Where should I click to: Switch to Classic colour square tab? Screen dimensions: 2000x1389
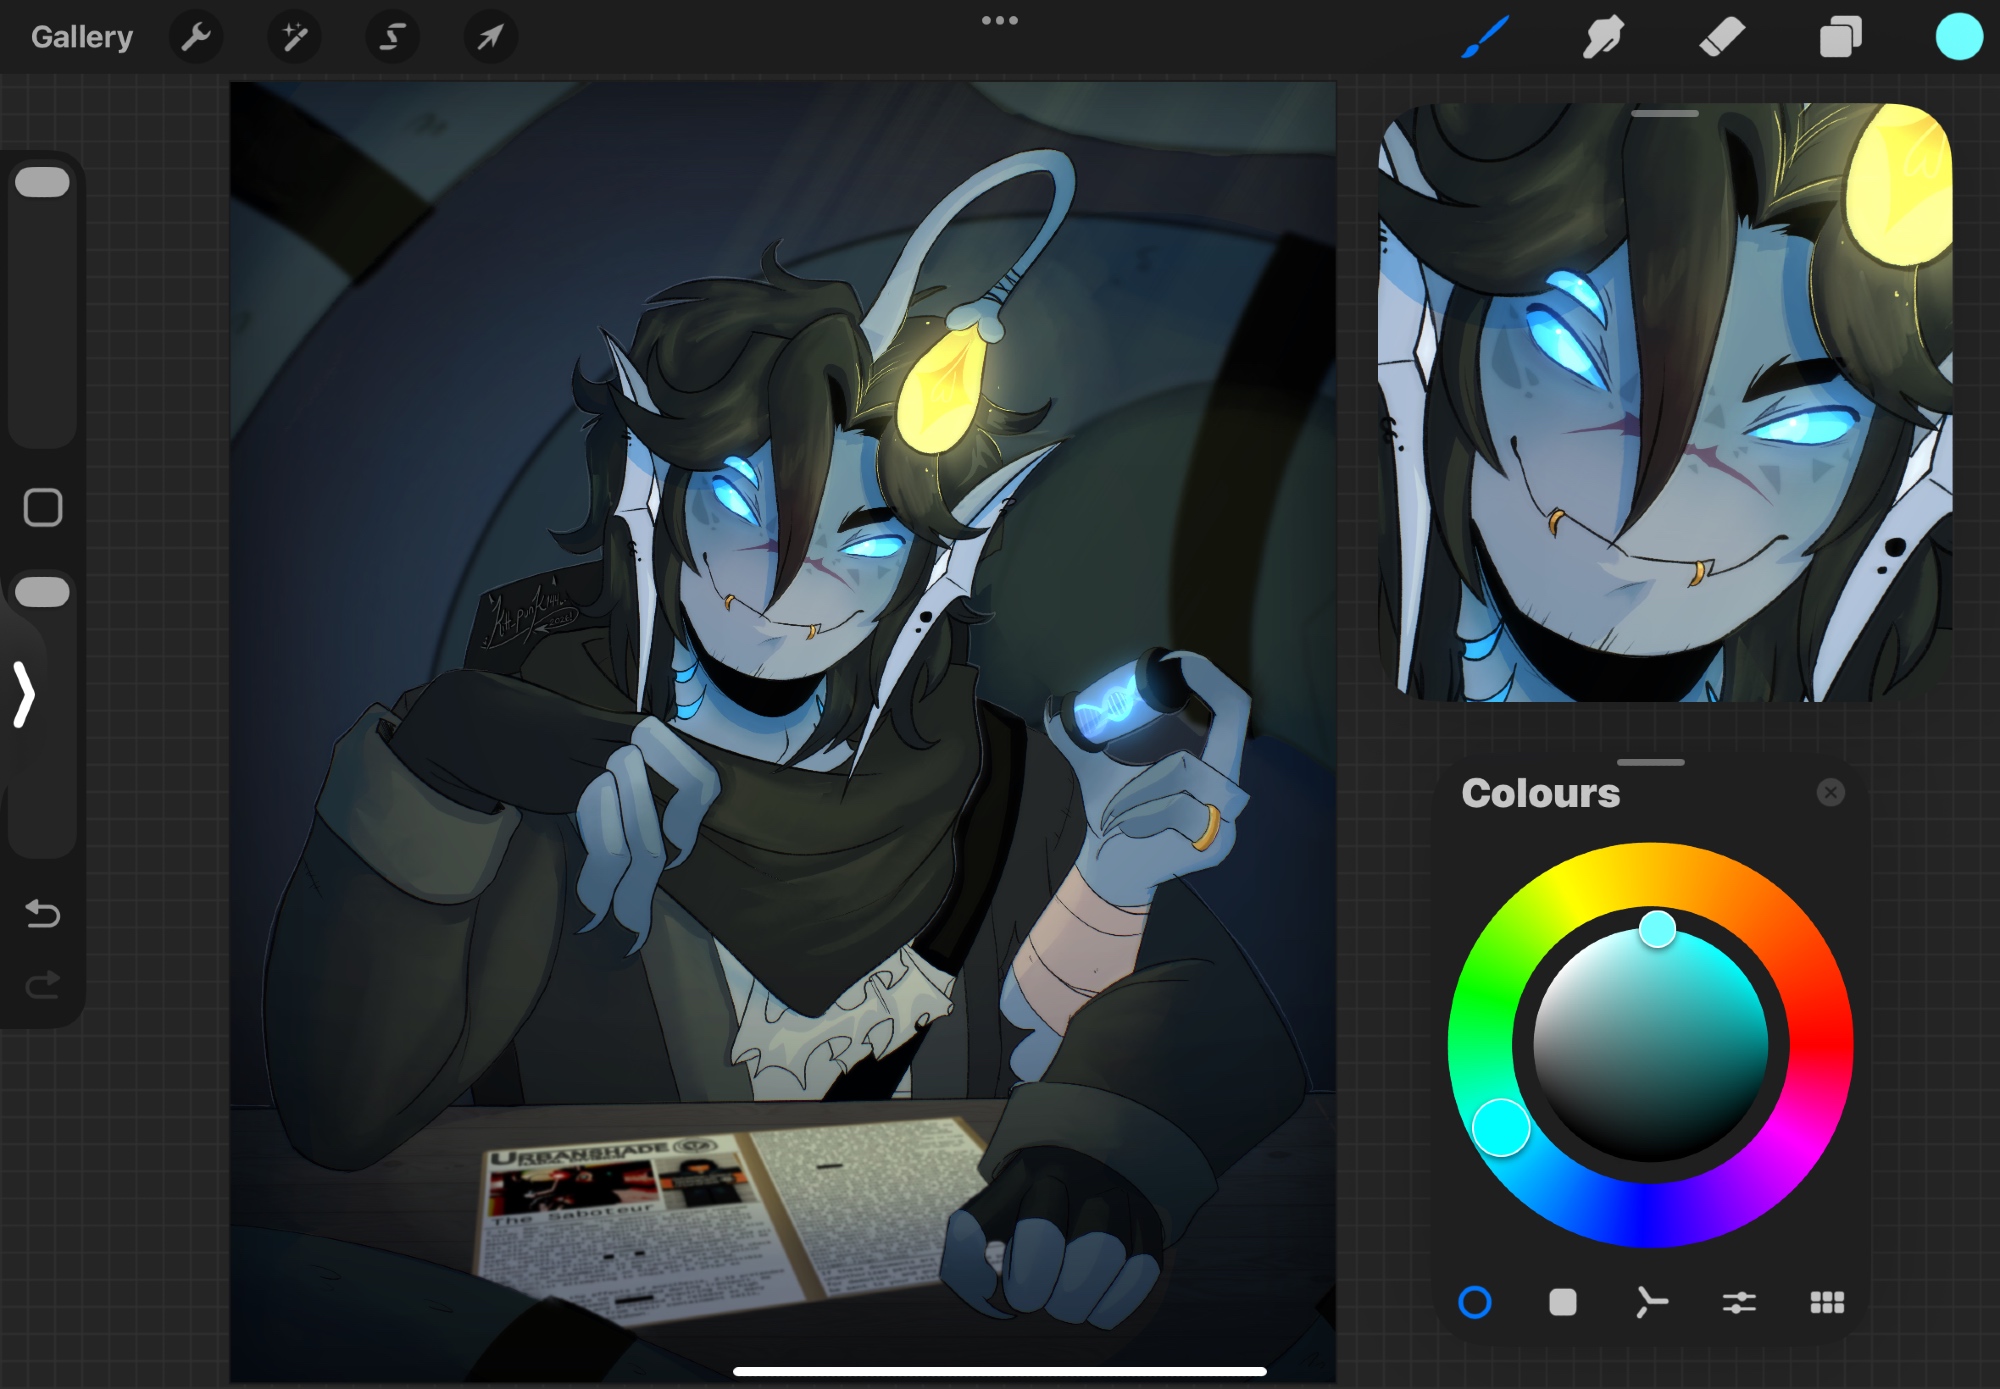coord(1563,1302)
